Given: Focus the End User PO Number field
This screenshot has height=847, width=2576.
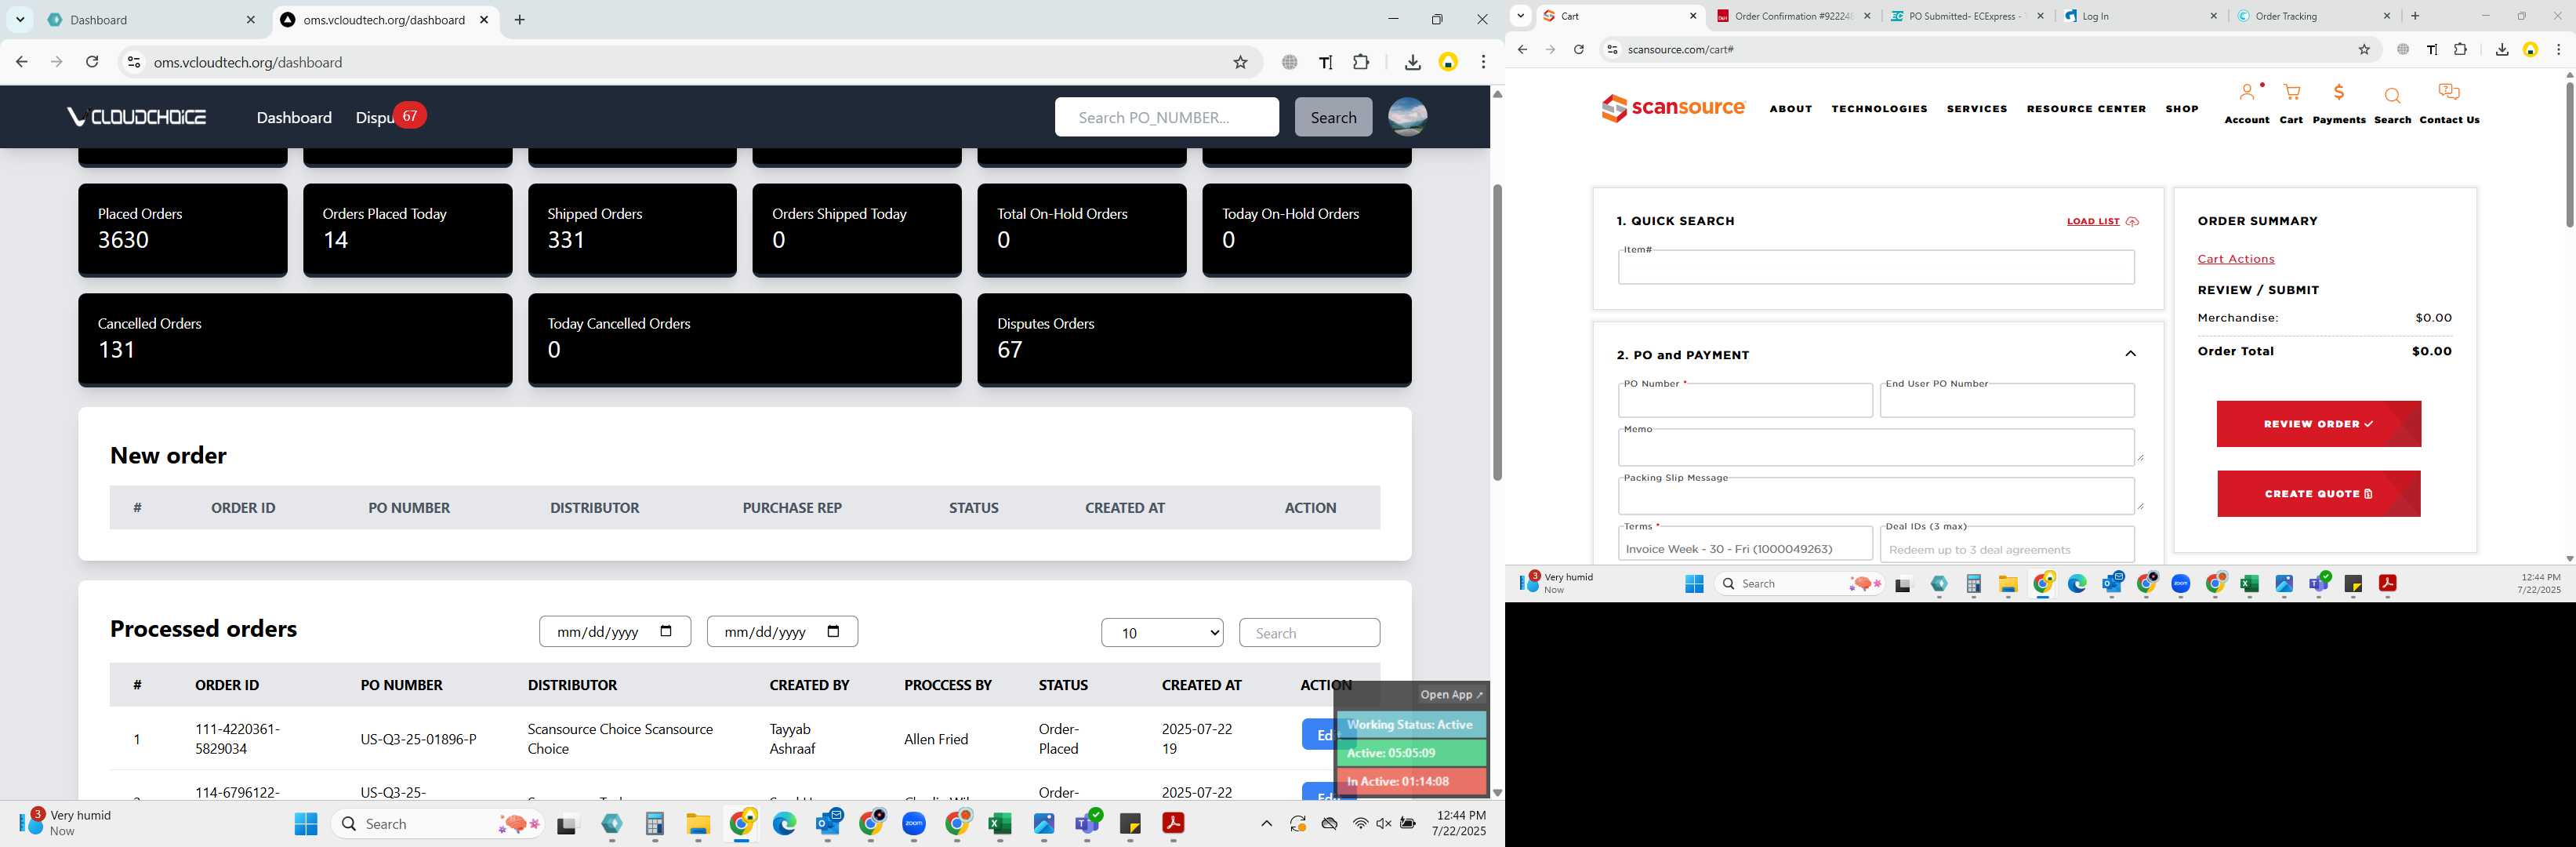Looking at the screenshot, I should 2007,400.
